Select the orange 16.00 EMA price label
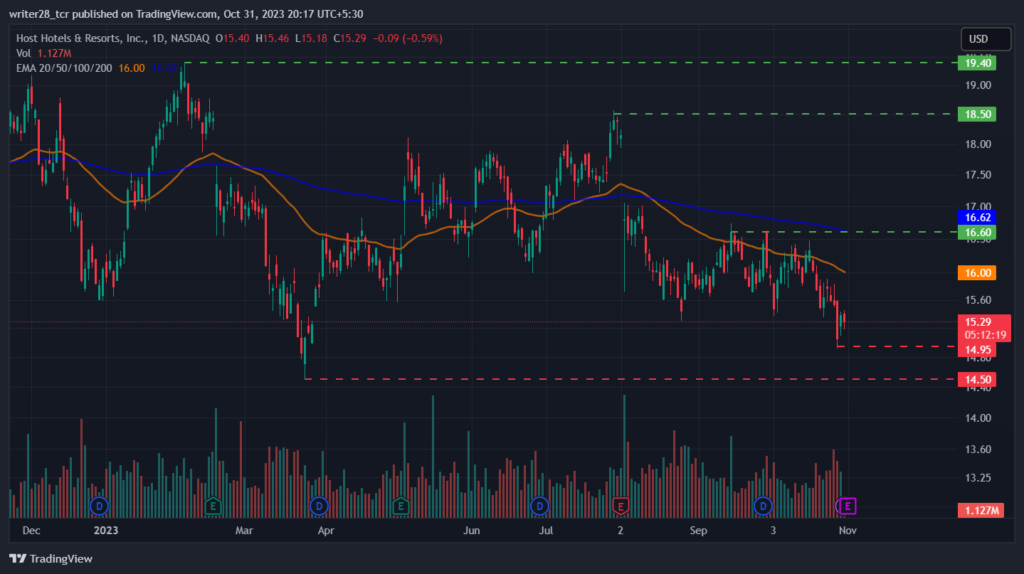The height and width of the screenshot is (574, 1024). pos(977,273)
